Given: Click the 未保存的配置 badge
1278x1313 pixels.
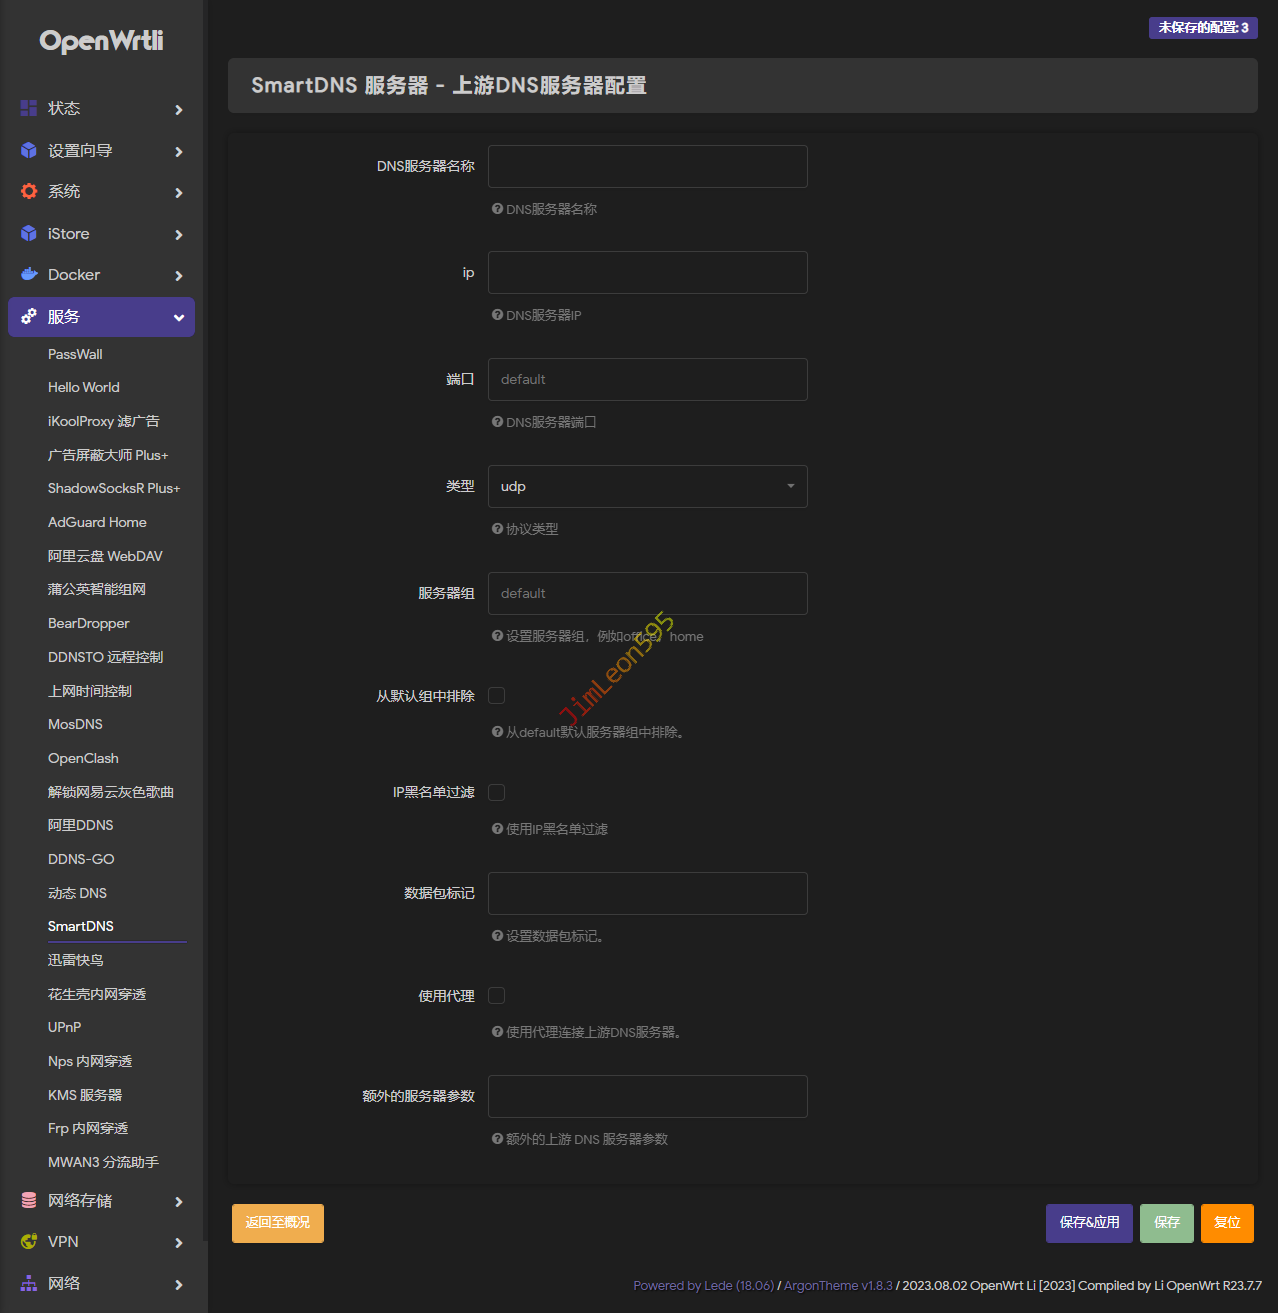Looking at the screenshot, I should click(1203, 27).
